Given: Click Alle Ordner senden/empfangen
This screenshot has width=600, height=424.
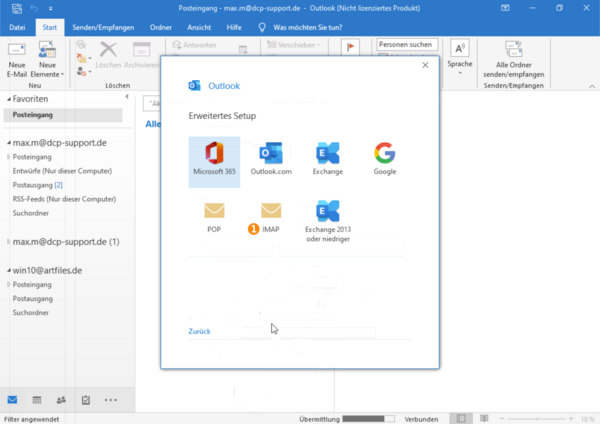Looking at the screenshot, I should pyautogui.click(x=514, y=59).
